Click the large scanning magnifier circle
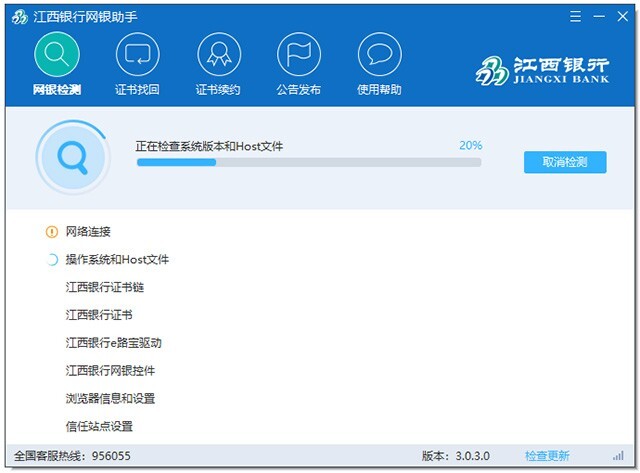 click(73, 157)
